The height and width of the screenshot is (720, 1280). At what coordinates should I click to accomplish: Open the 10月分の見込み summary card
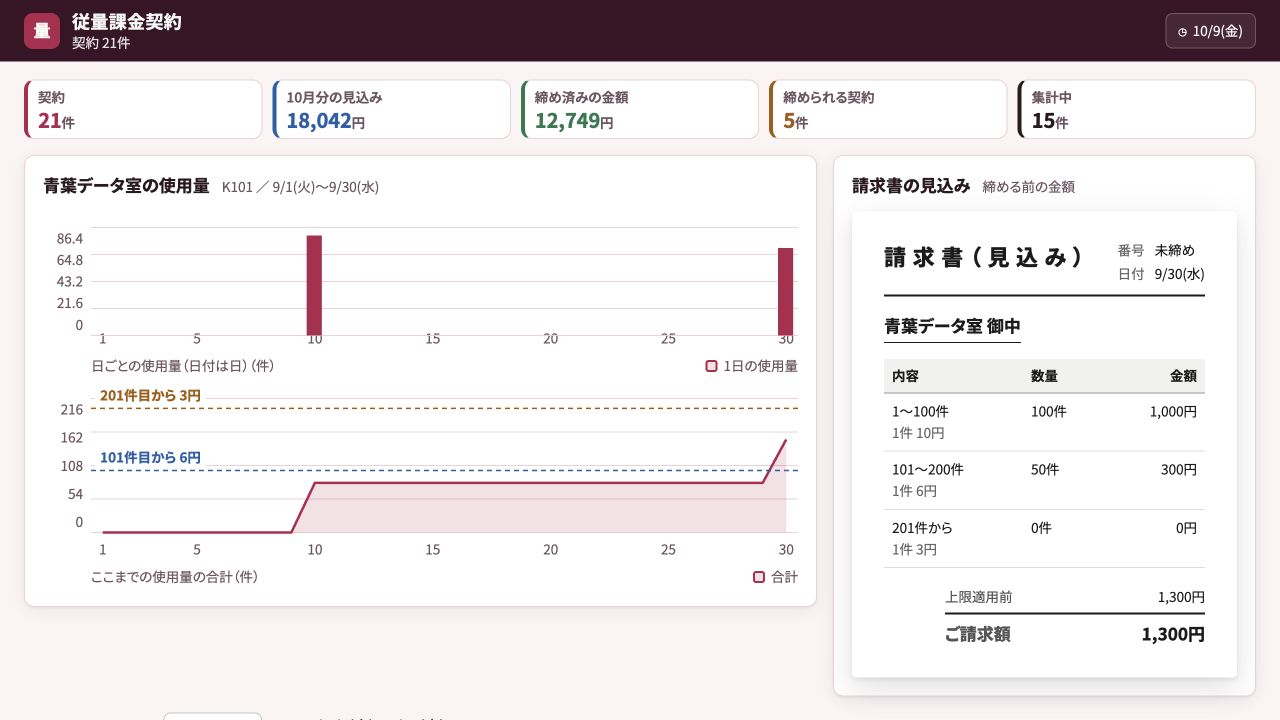[391, 109]
